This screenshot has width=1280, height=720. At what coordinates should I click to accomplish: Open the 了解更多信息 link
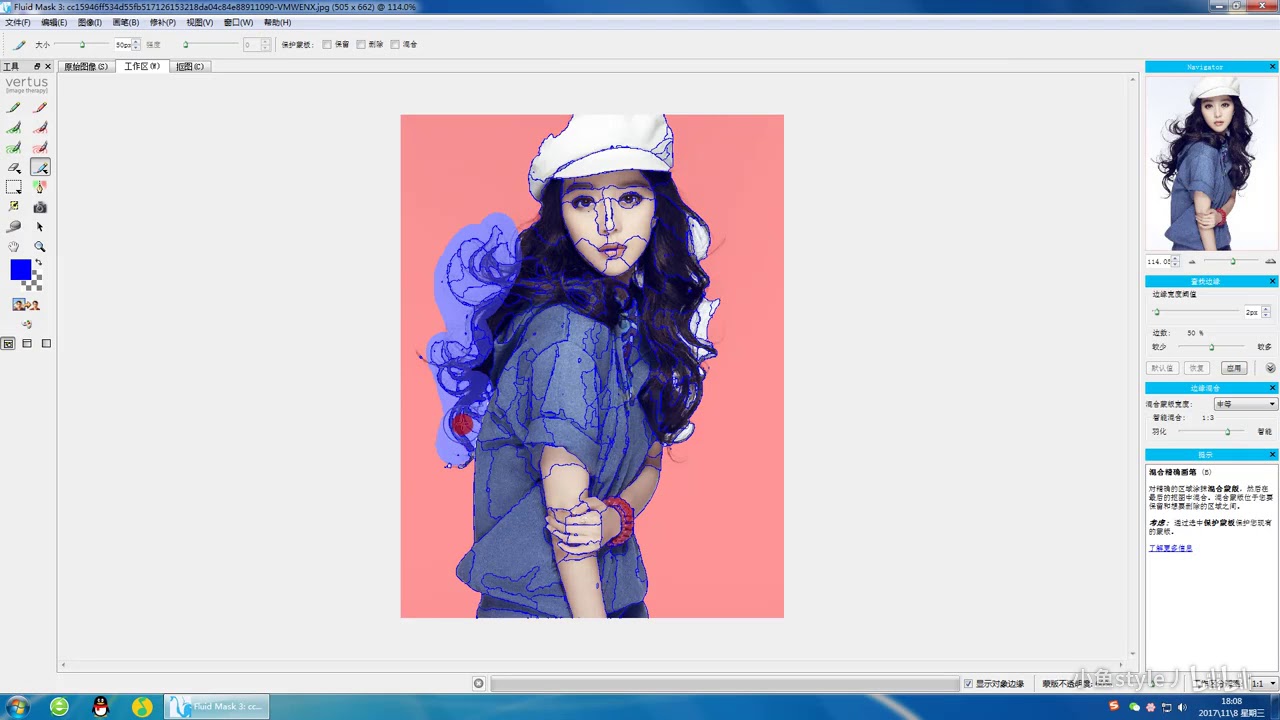pyautogui.click(x=1170, y=548)
